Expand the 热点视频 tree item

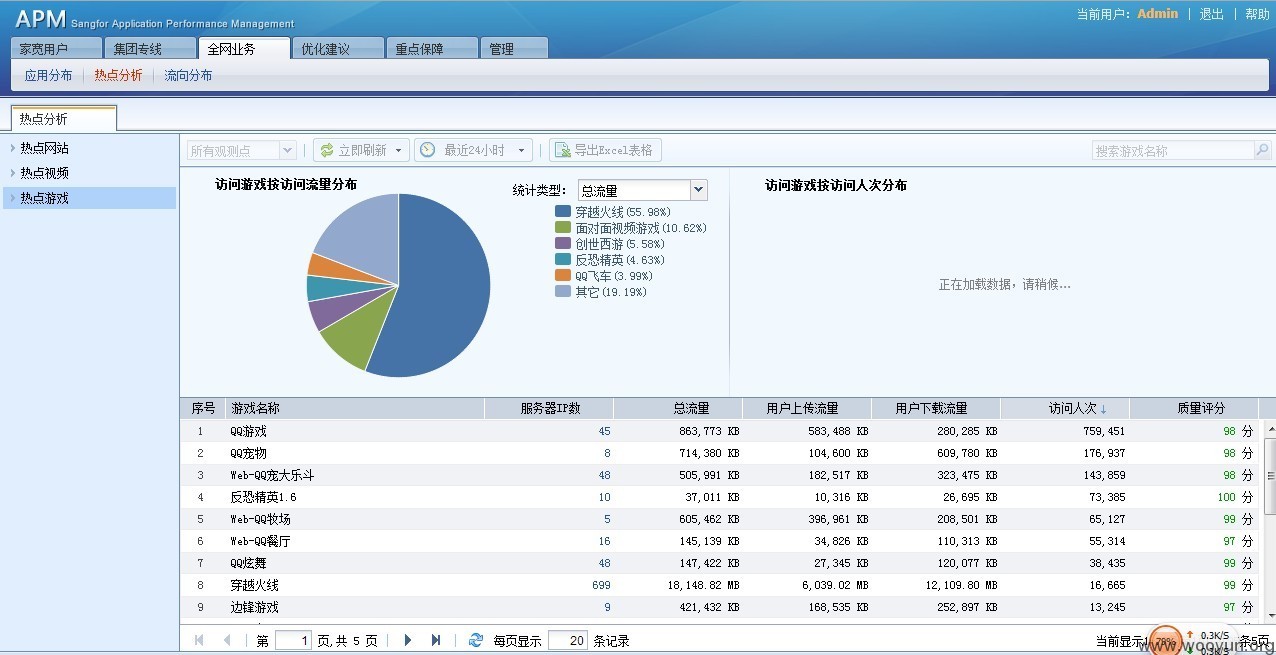click(x=13, y=173)
